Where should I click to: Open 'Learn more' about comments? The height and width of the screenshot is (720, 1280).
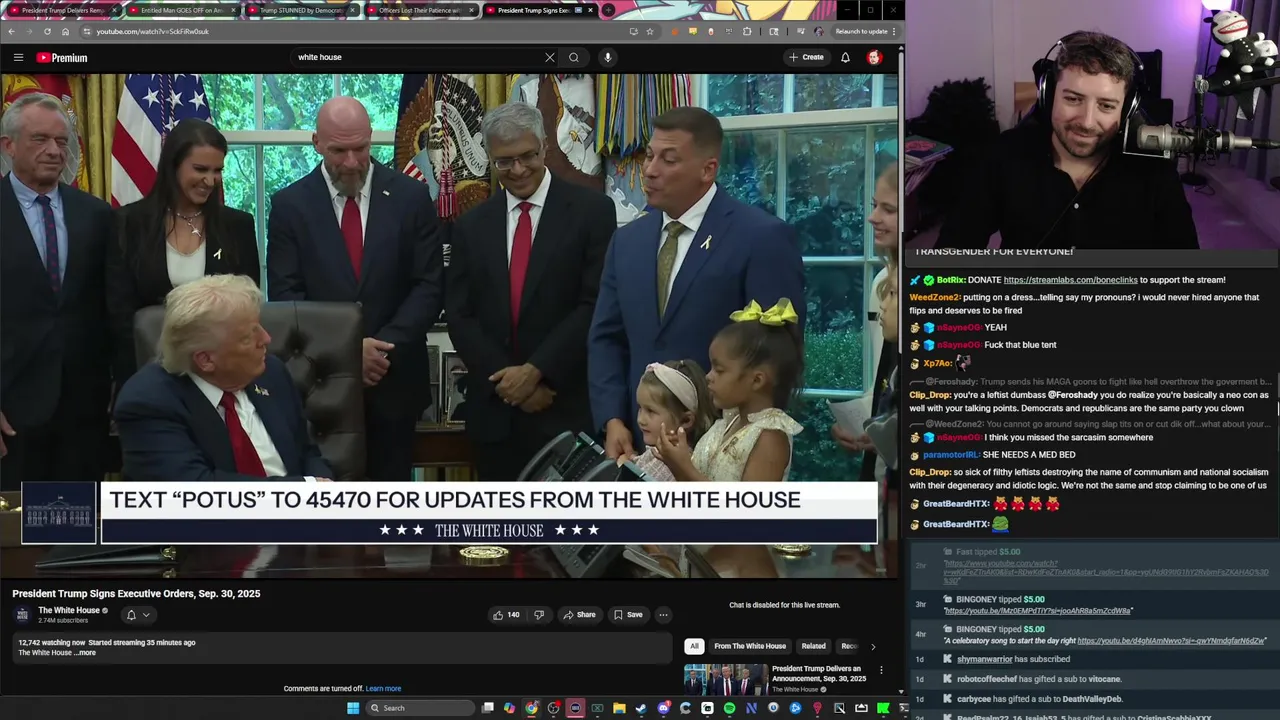[383, 688]
